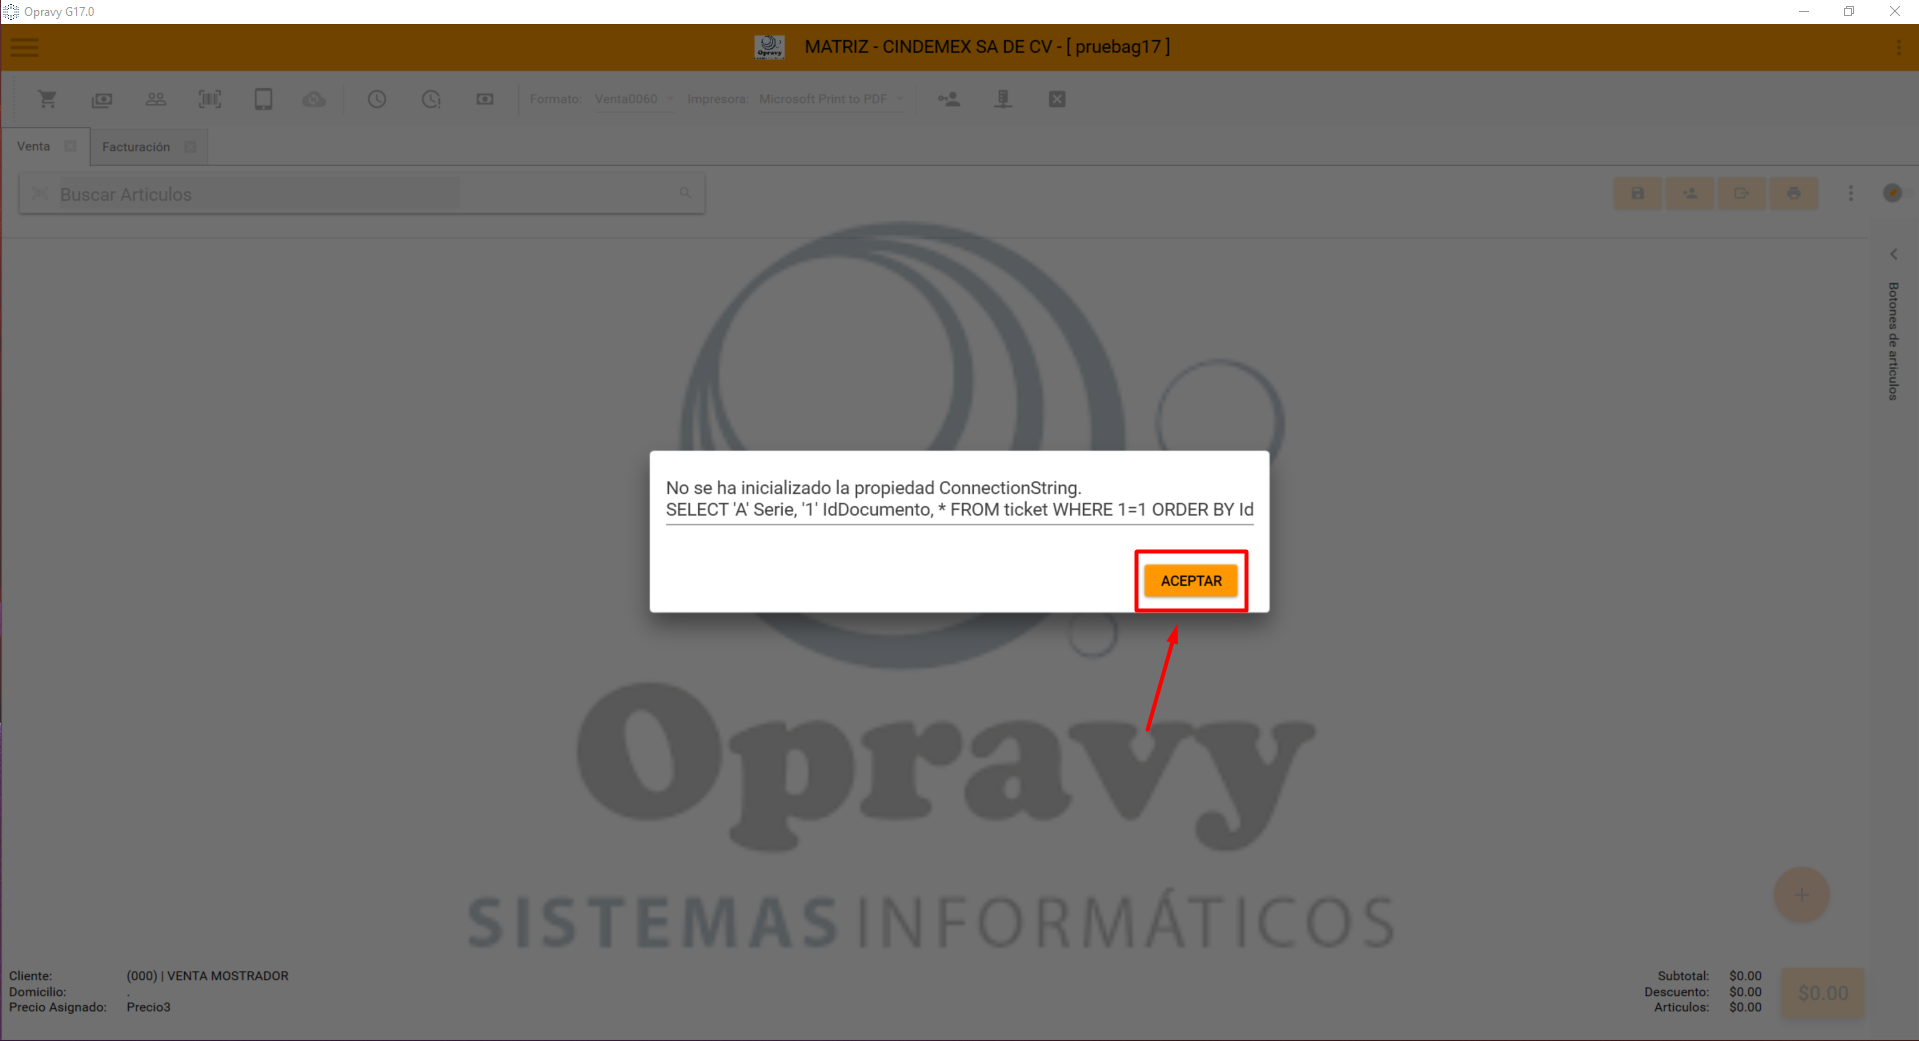Expand the Formato Venta0060 dropdown
The image size is (1919, 1041).
tap(635, 99)
